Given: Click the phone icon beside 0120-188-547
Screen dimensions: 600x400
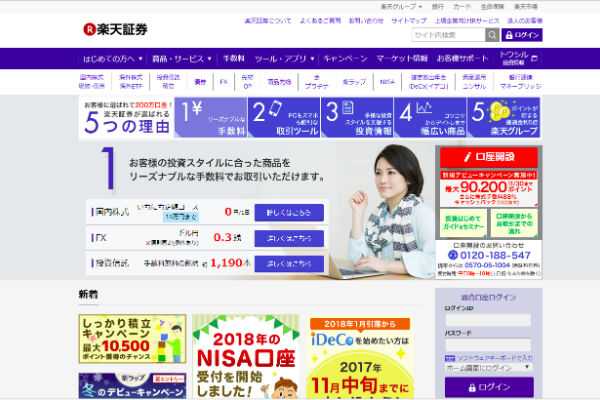Looking at the screenshot, I should (453, 255).
